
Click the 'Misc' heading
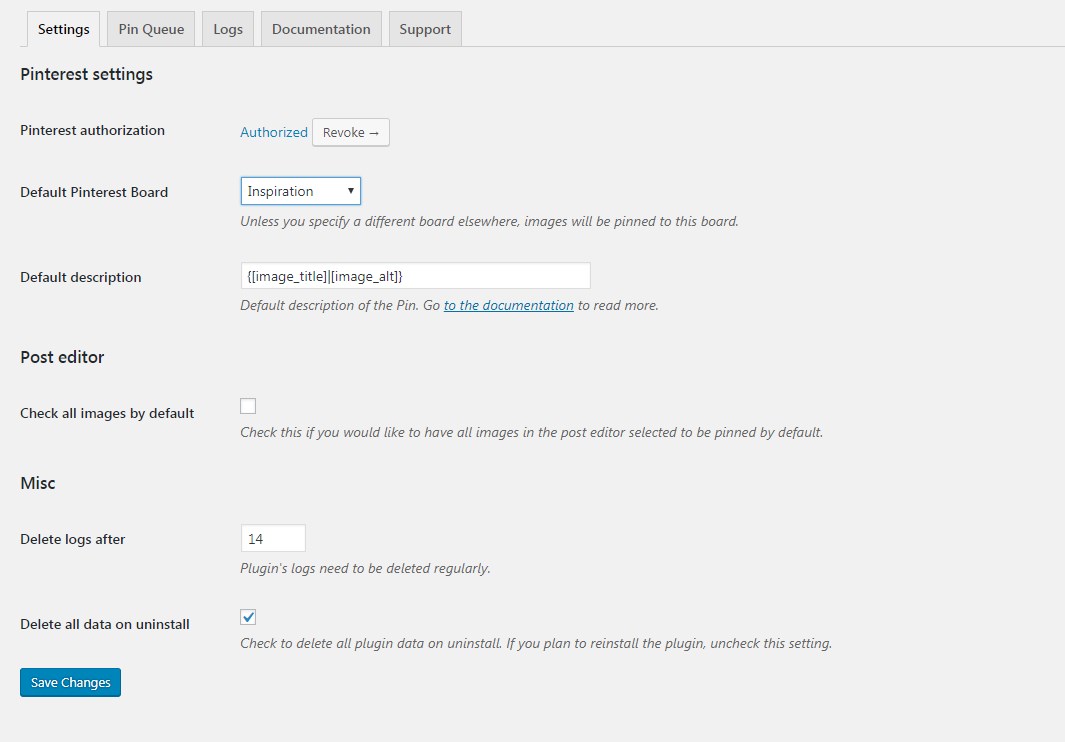click(38, 483)
